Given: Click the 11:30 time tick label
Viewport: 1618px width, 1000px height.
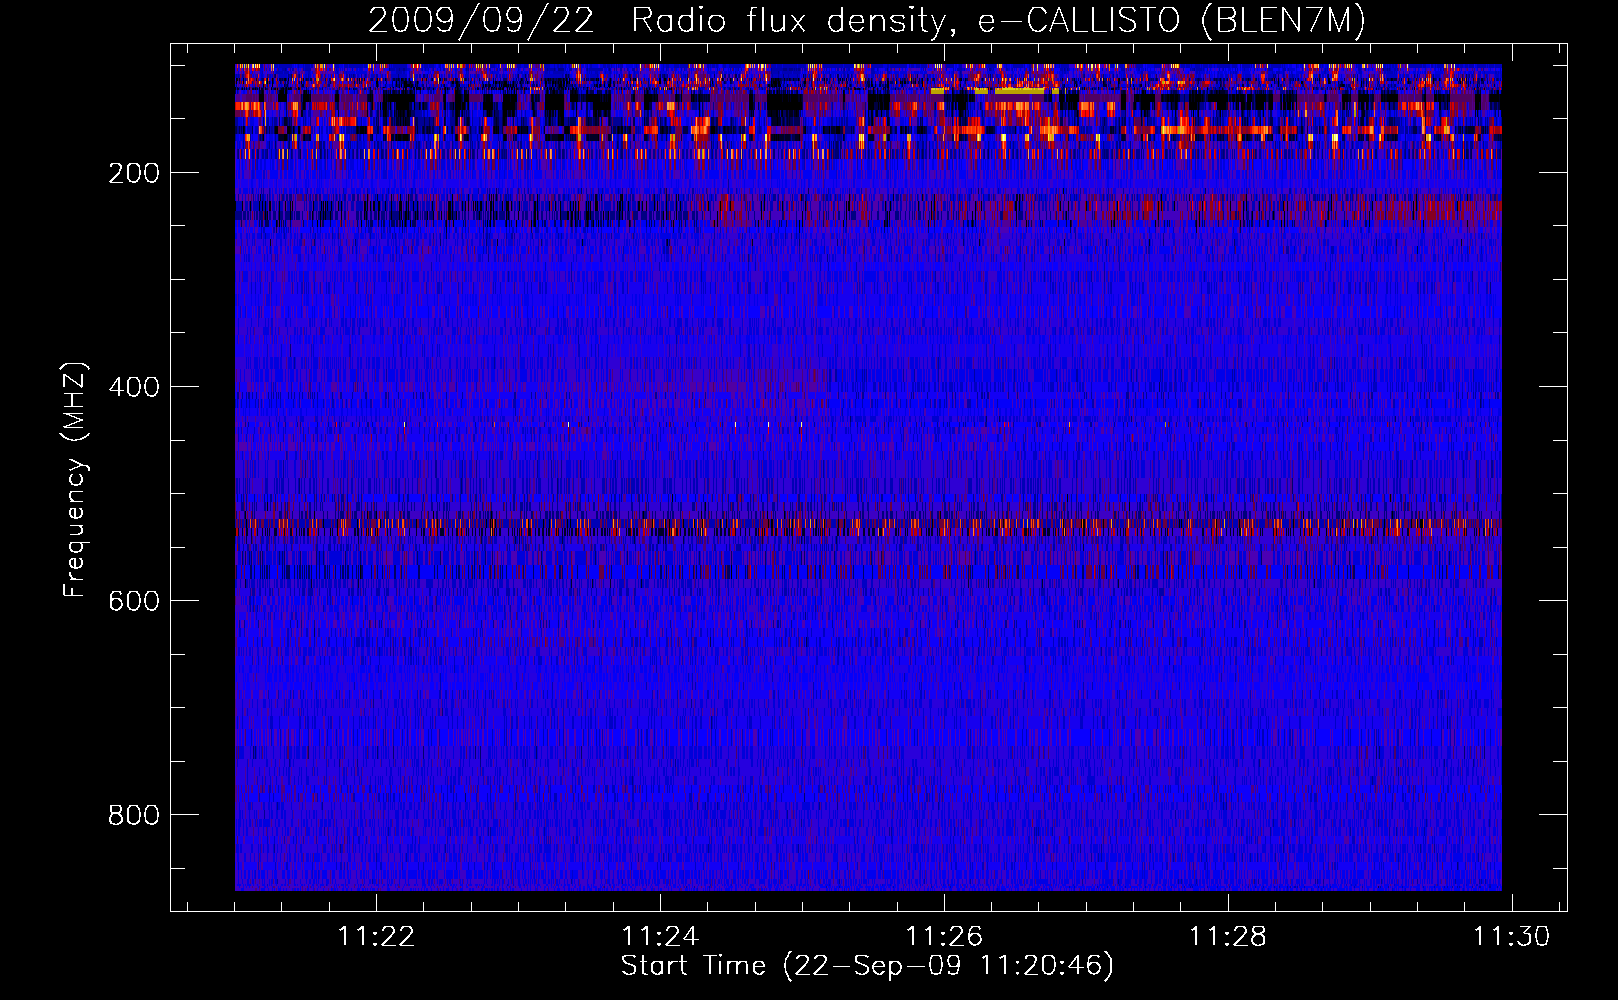Looking at the screenshot, I should (x=1511, y=937).
